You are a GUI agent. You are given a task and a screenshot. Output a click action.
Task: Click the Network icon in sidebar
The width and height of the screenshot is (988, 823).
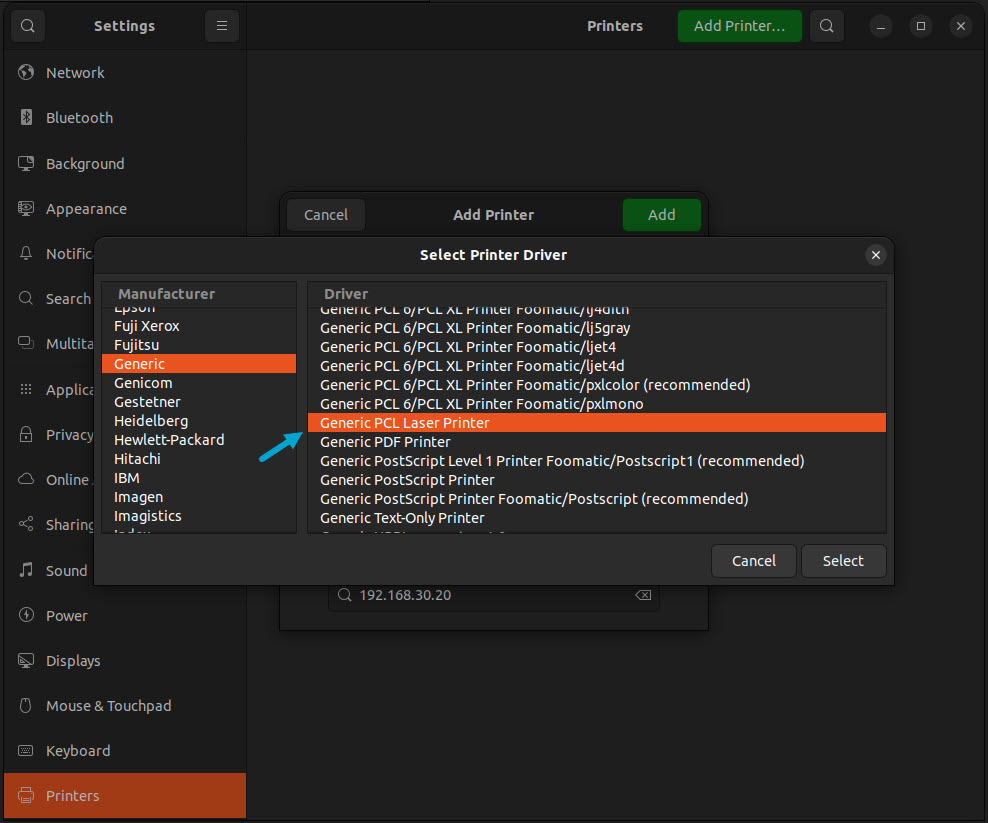point(26,73)
